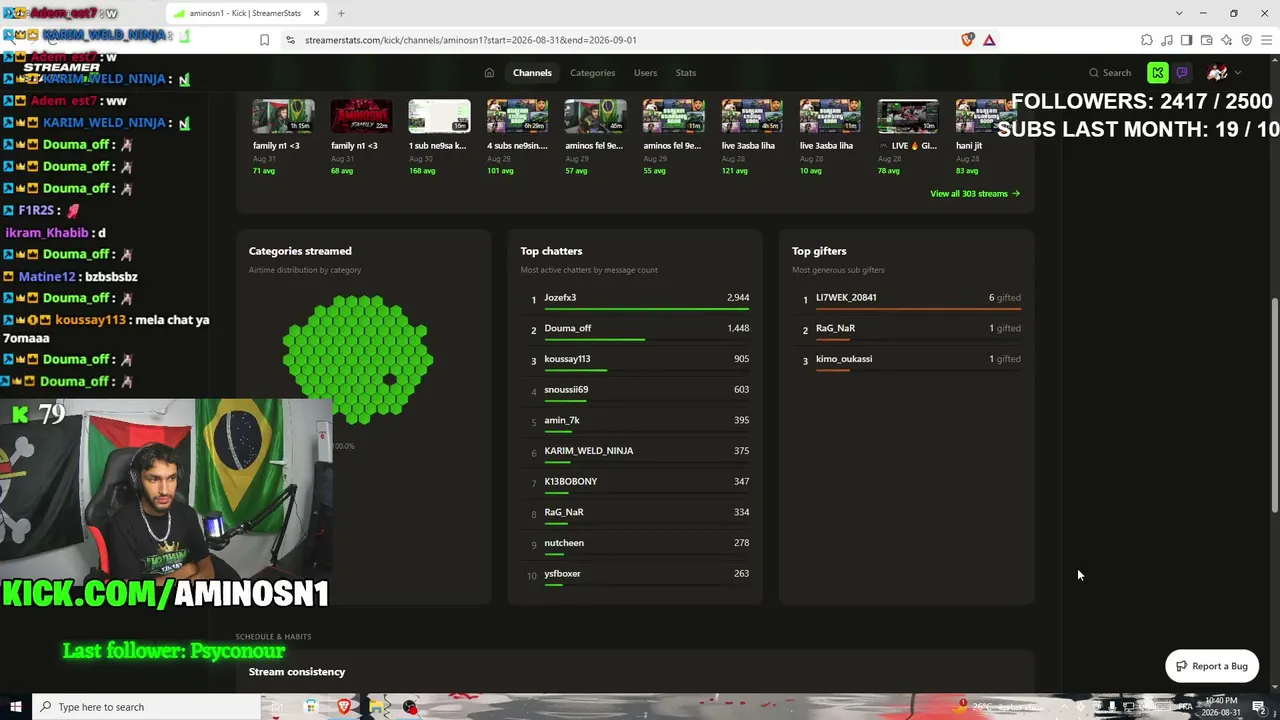Close the aminosn1 StreamerStats browser tab
1280x720 pixels.
point(317,13)
